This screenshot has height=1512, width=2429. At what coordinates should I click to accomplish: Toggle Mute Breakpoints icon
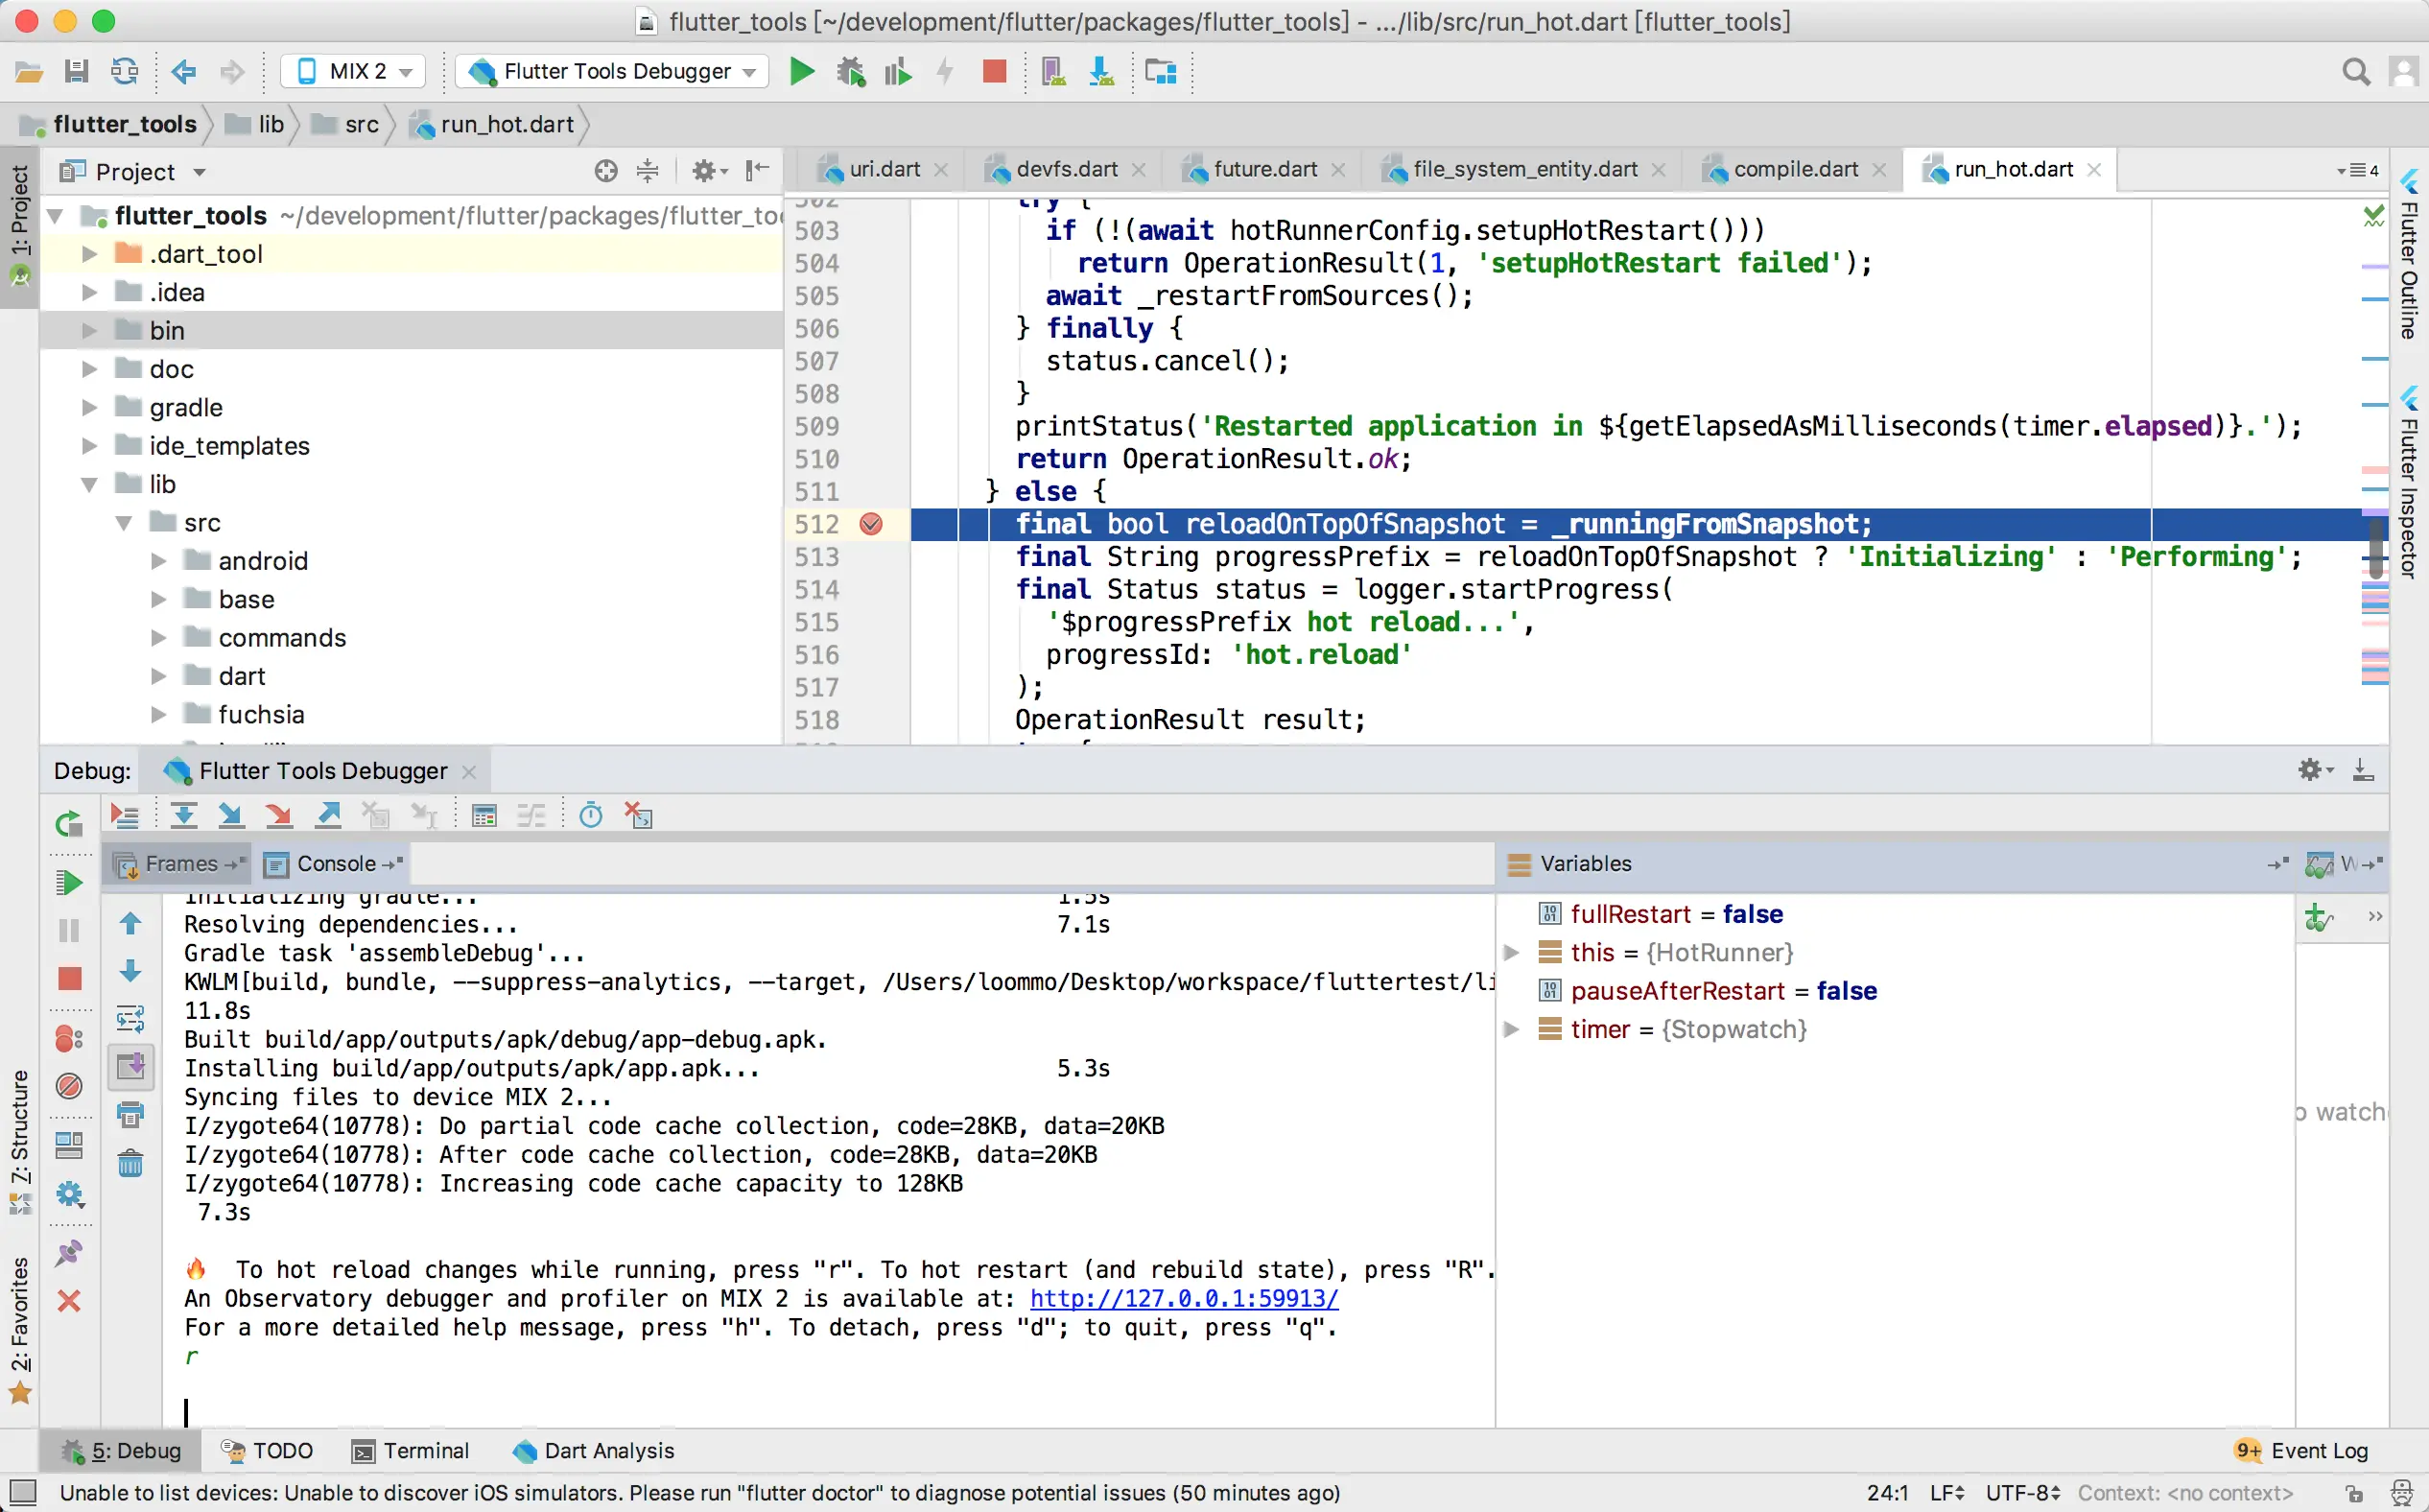[x=68, y=1086]
